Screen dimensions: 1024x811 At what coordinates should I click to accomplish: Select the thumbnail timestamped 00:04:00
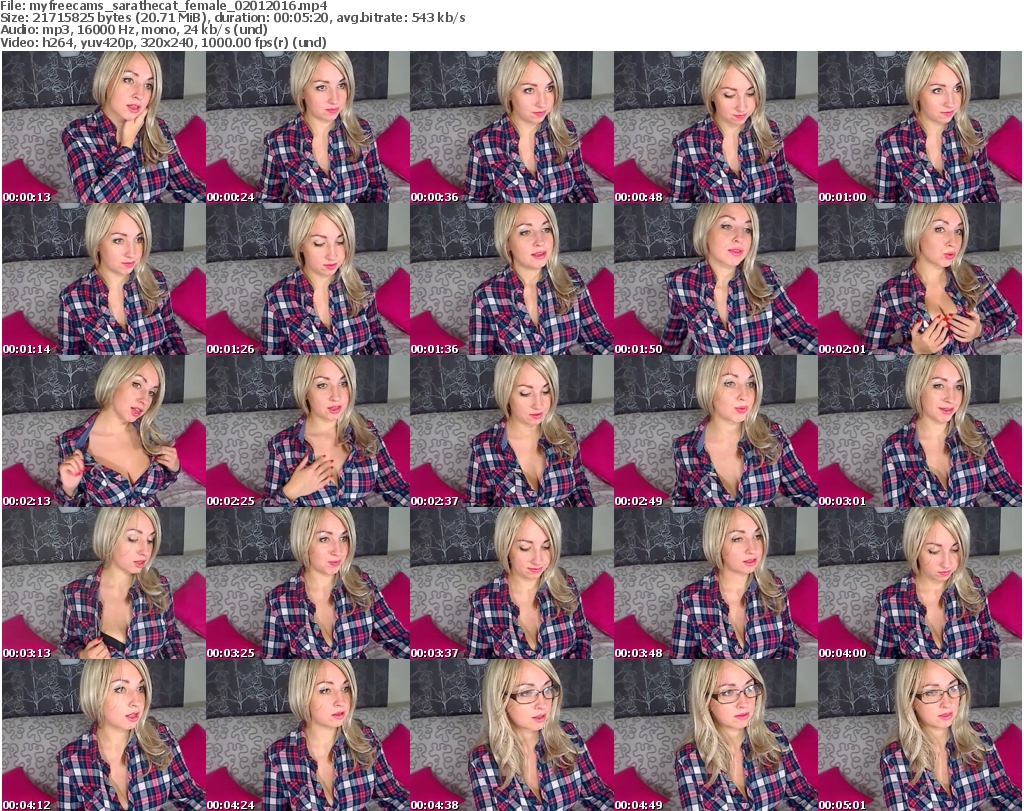(x=920, y=583)
